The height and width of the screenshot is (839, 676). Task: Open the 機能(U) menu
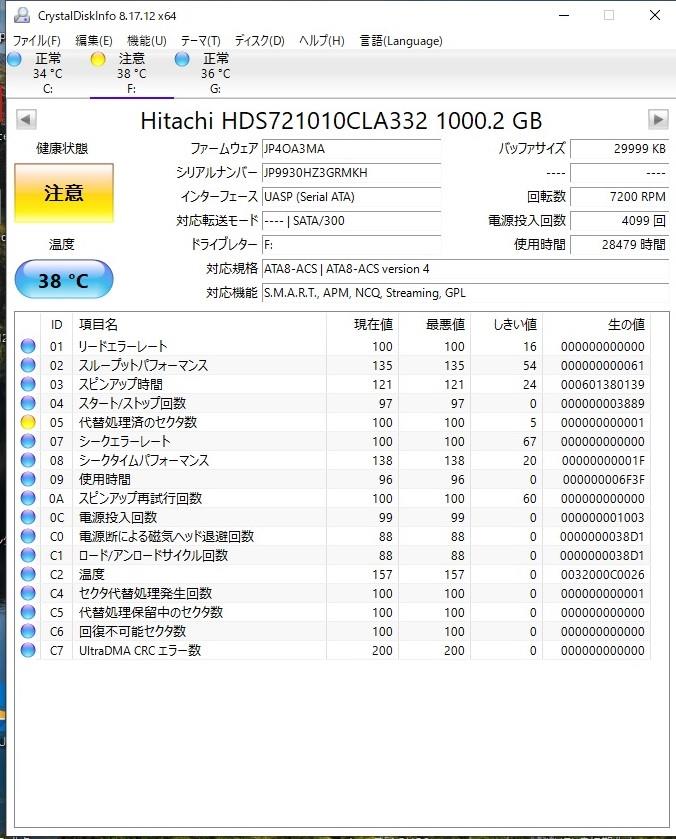coord(147,41)
